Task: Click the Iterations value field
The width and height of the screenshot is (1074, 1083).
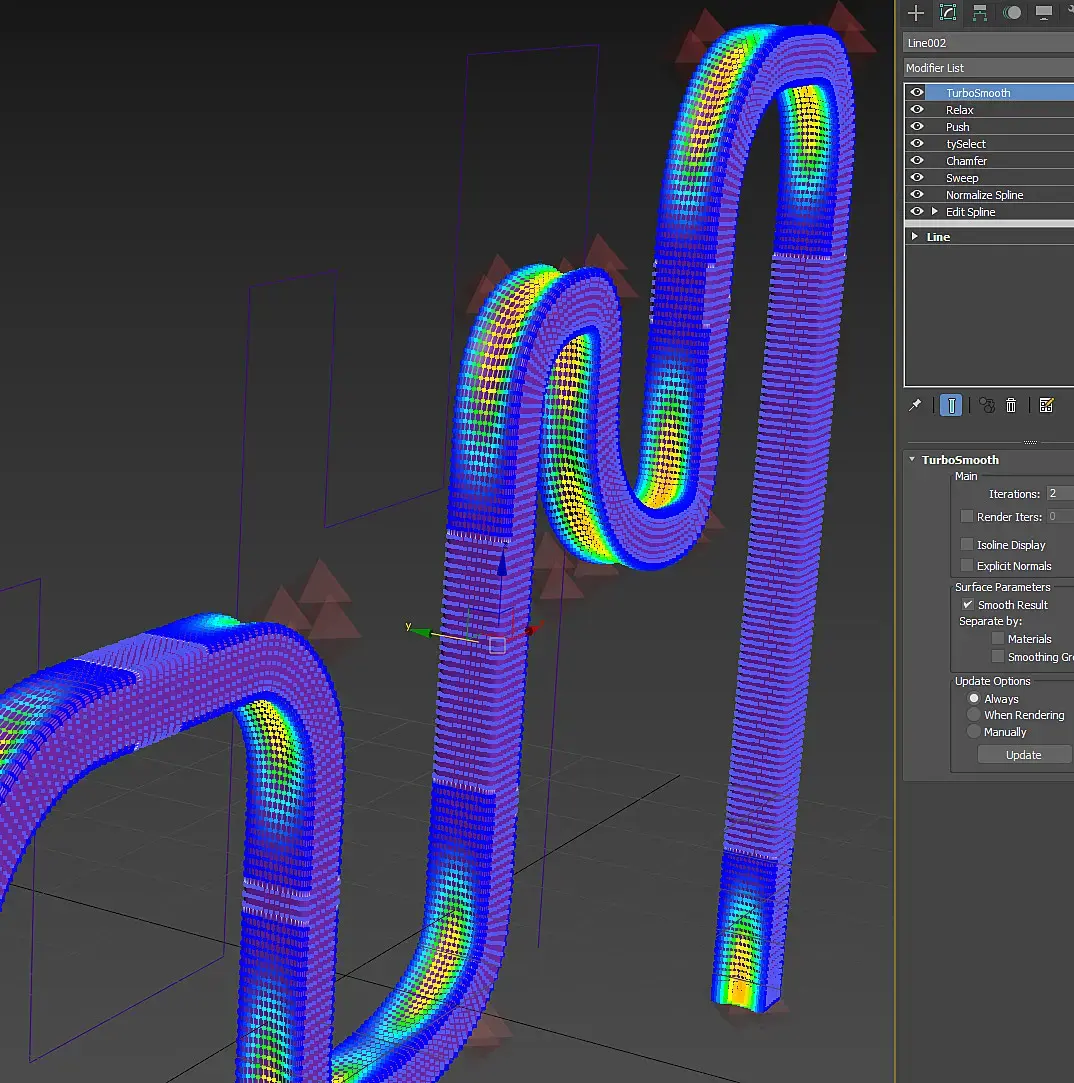Action: point(1058,494)
